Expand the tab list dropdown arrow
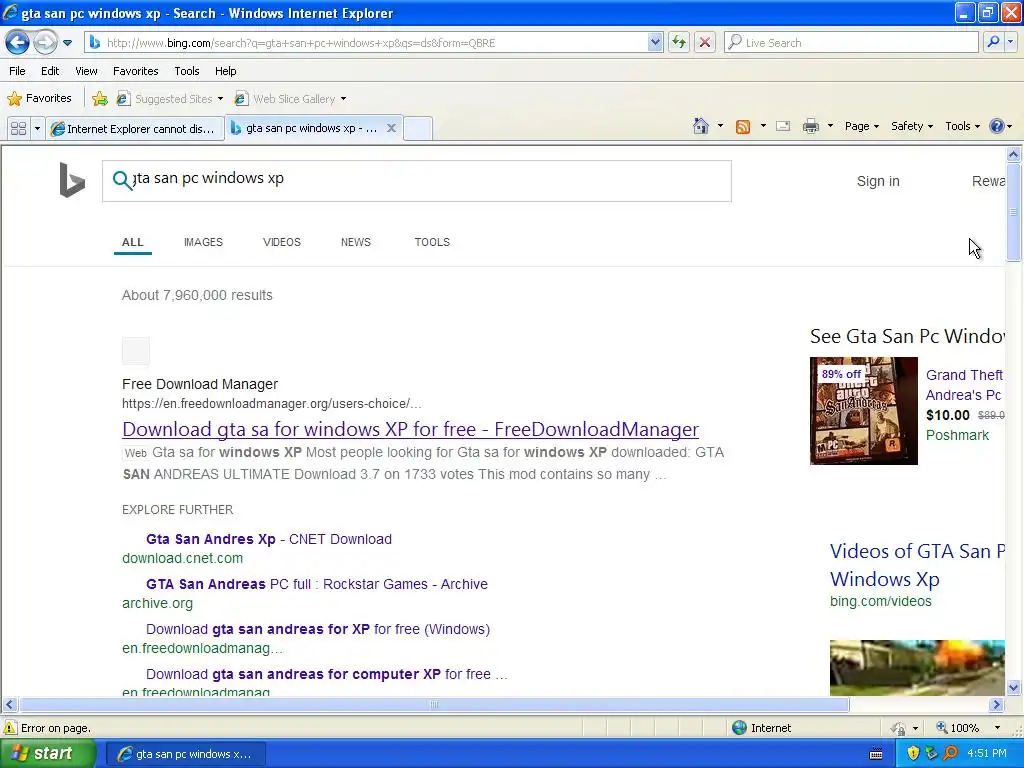This screenshot has width=1024, height=768. (x=37, y=129)
